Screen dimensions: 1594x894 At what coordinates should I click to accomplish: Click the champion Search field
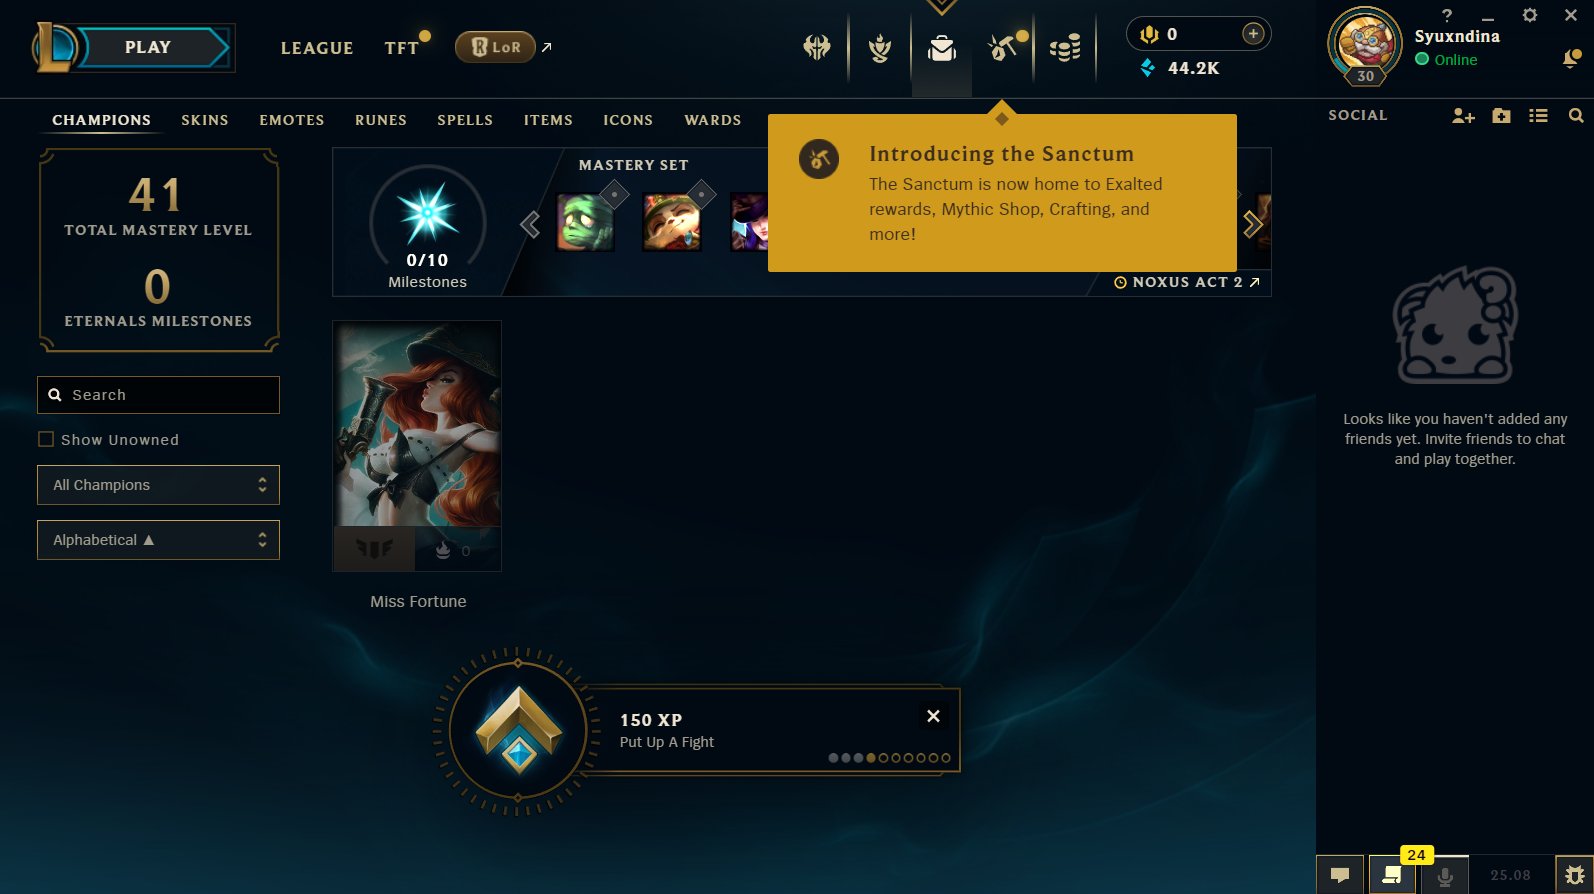click(x=158, y=395)
